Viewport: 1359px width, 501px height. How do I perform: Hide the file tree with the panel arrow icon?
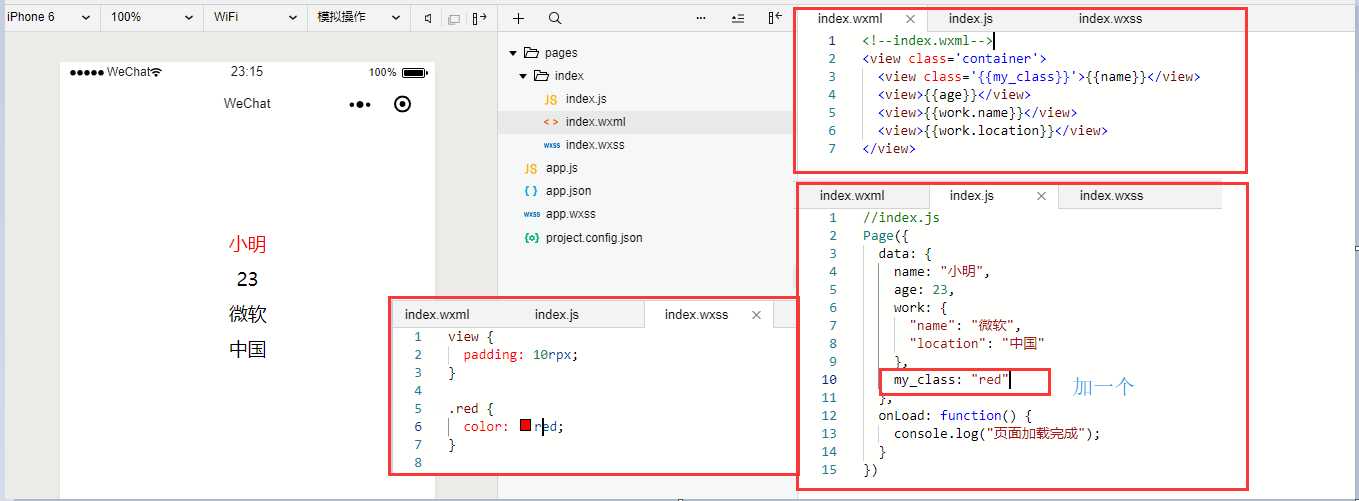click(775, 18)
